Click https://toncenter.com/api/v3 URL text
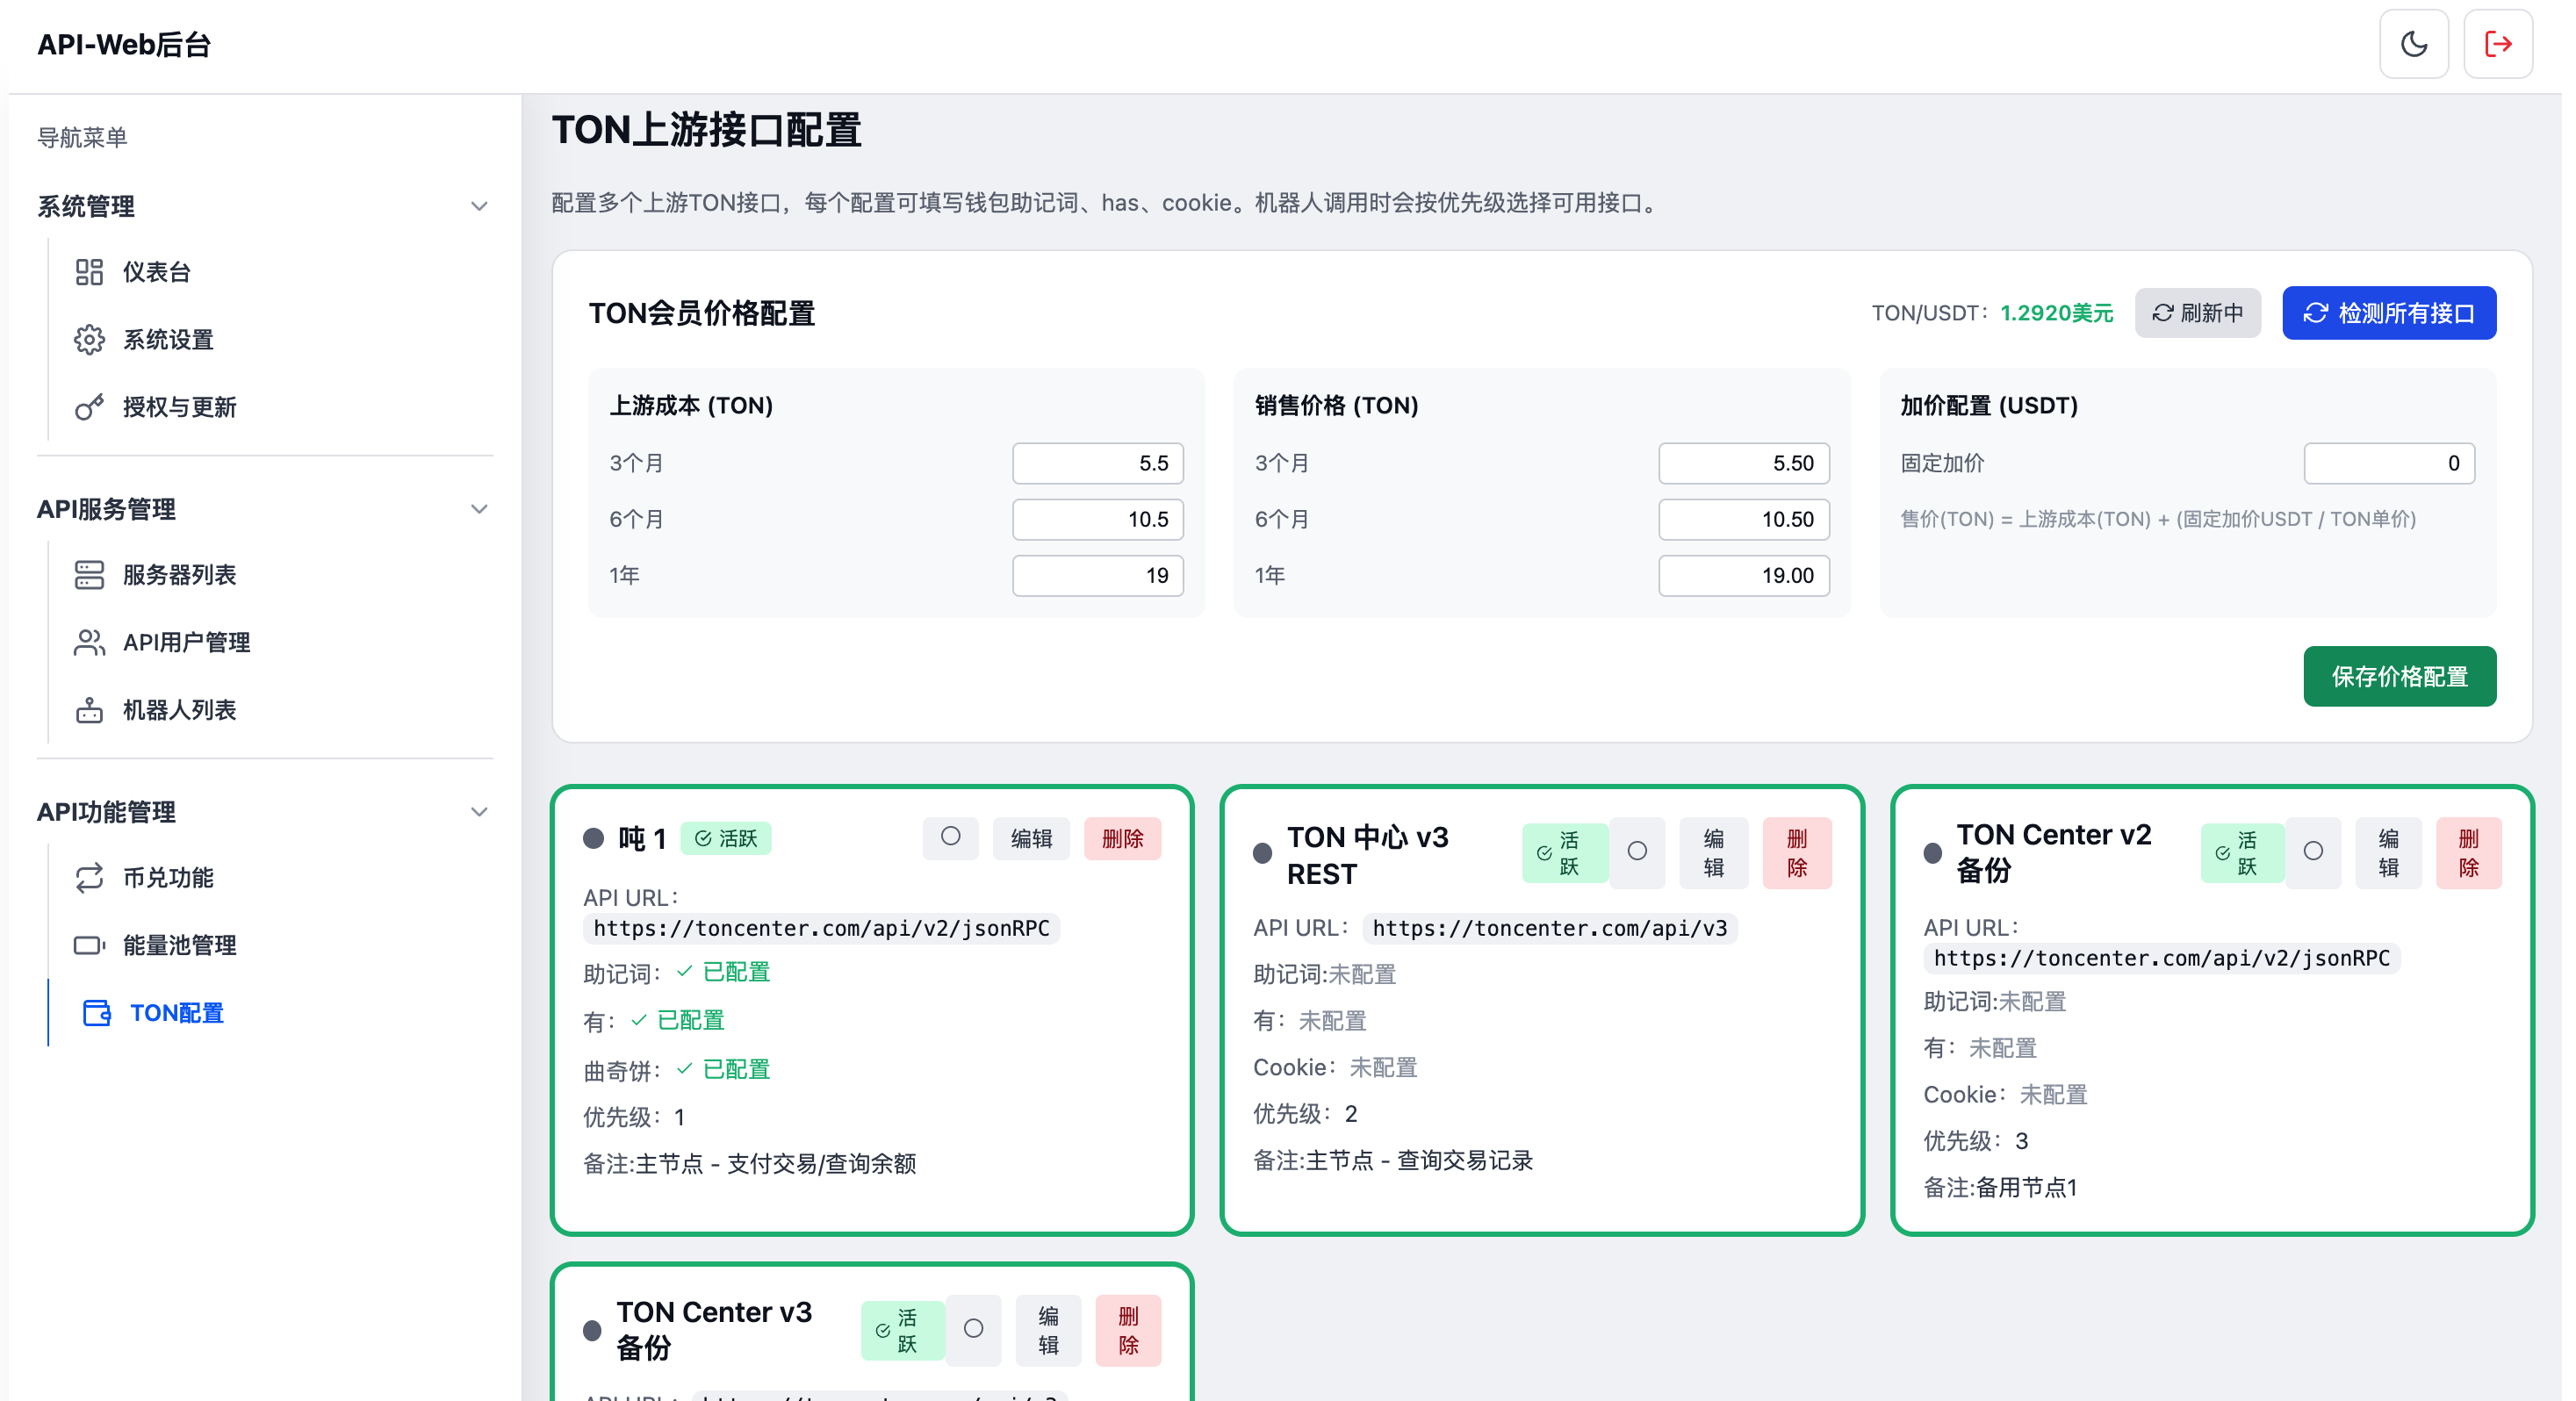The image size is (2576, 1401). click(1550, 928)
